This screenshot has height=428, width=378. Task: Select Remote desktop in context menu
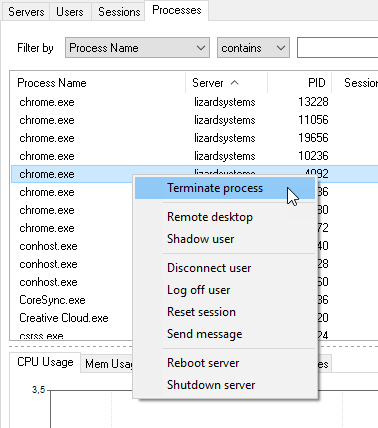225,217
